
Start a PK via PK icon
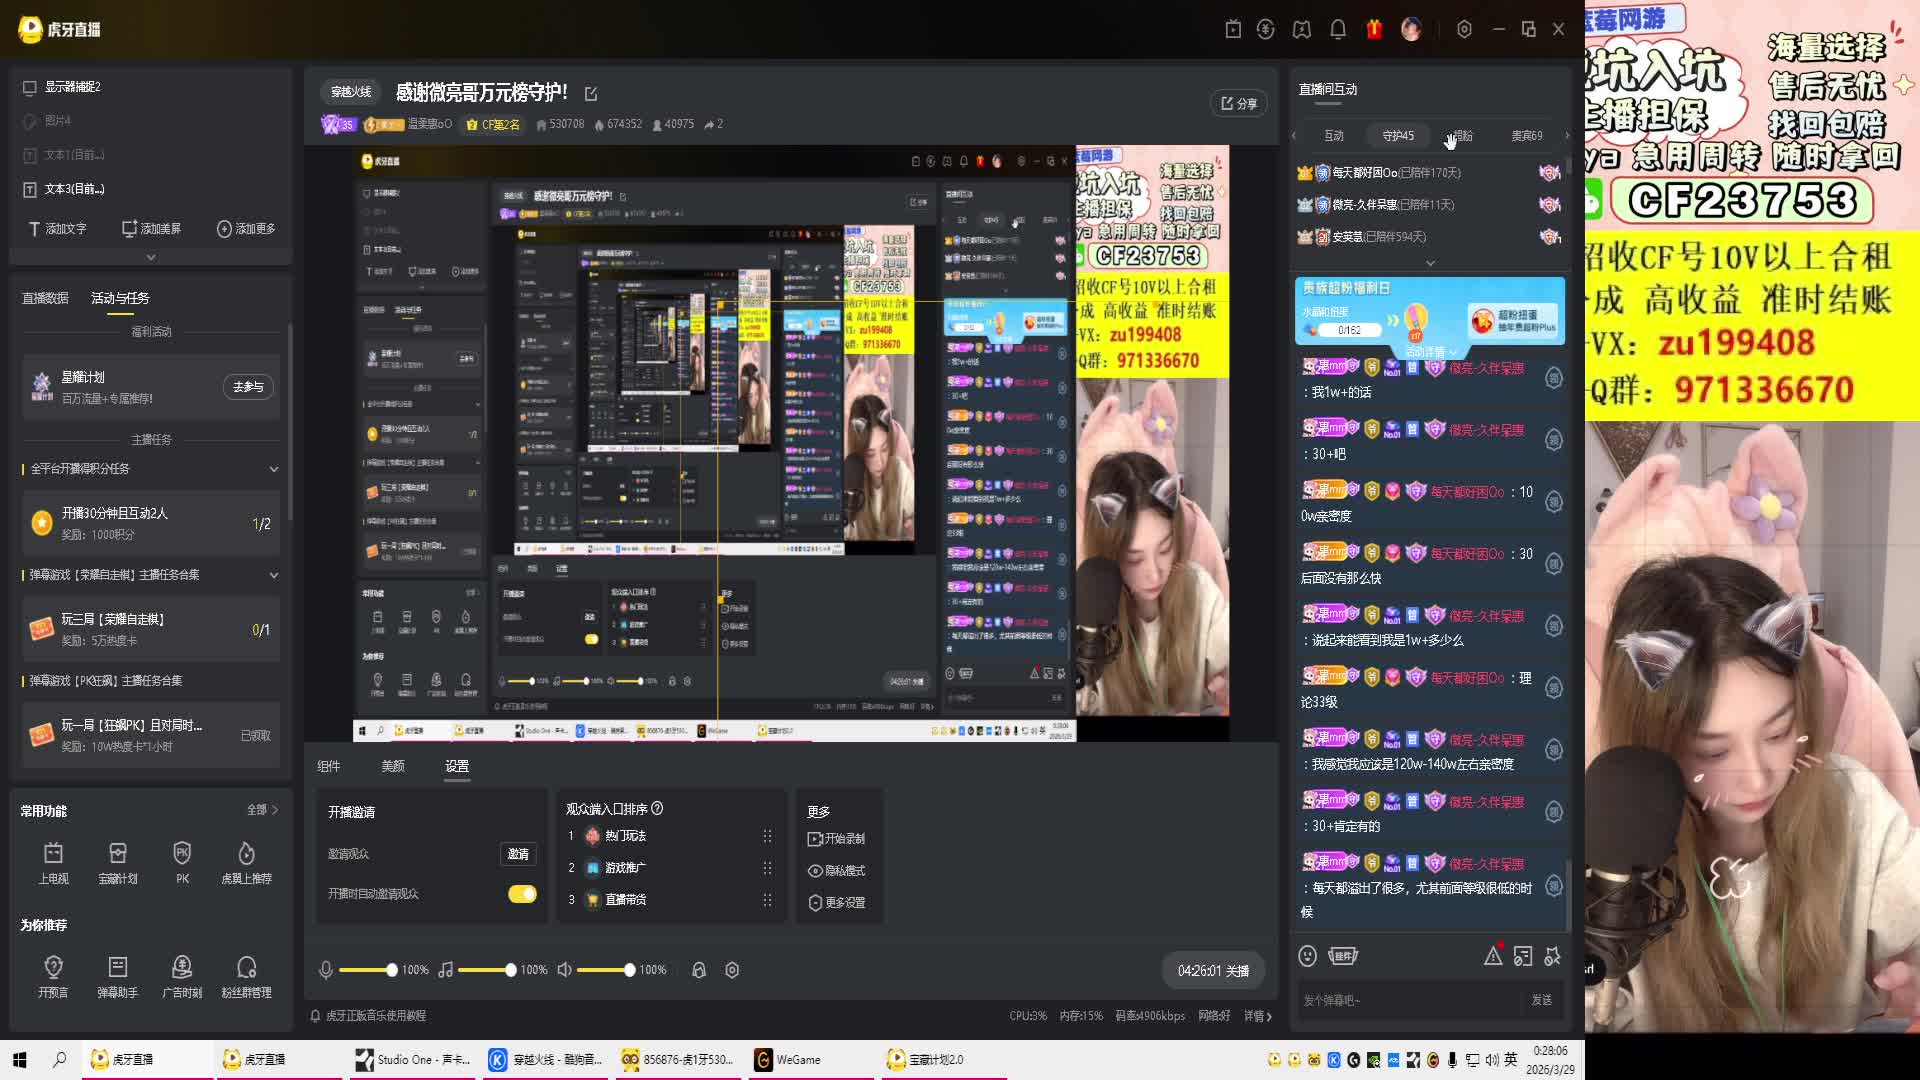(x=182, y=853)
